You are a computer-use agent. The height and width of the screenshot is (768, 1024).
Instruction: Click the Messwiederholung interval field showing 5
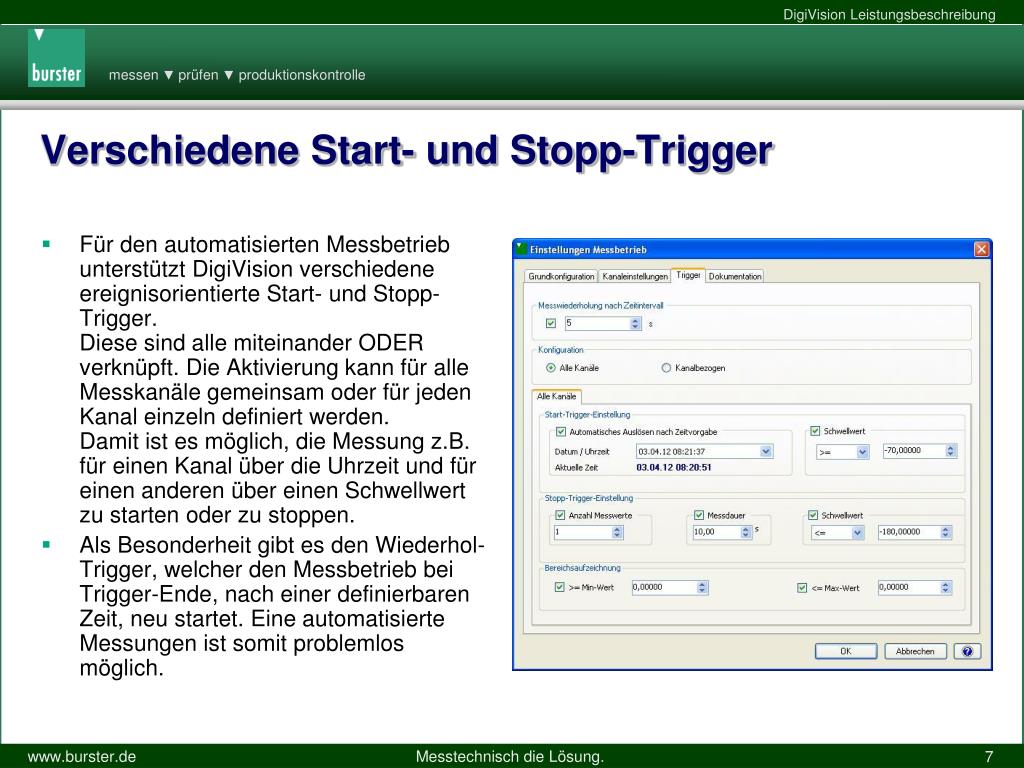pos(597,323)
